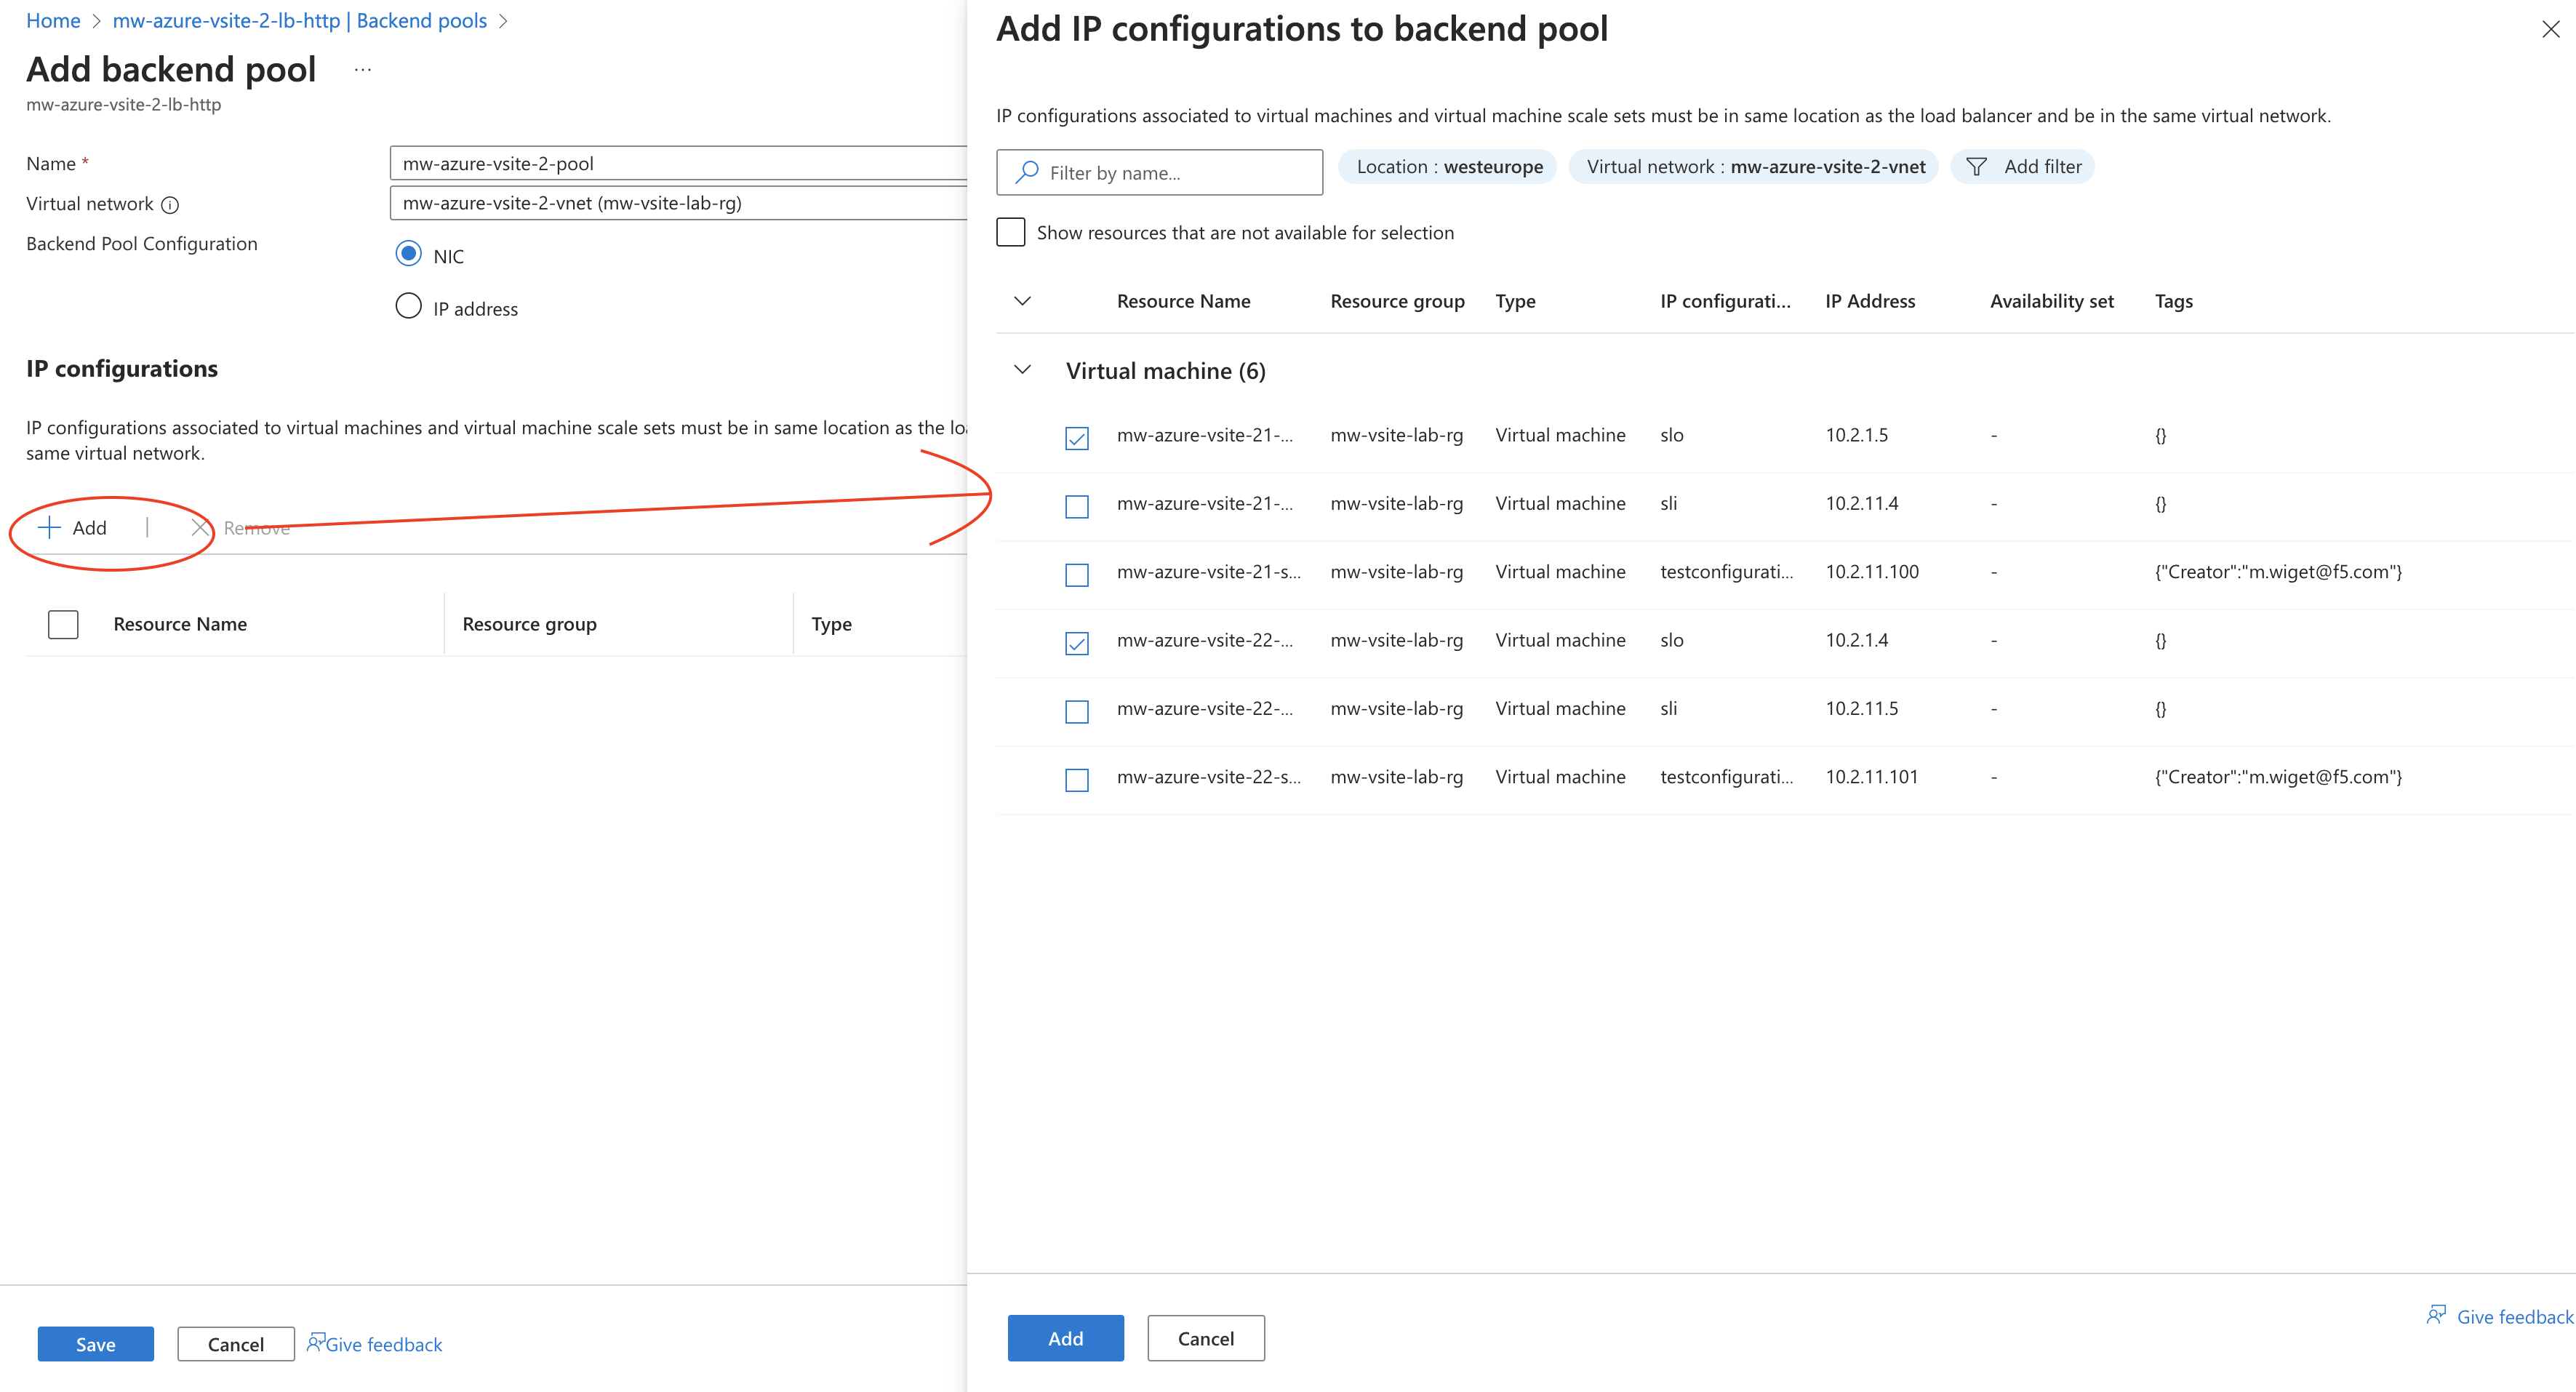Open mw-azure-vsite-2-lb-http Backend pools breadcrumb
Viewport: 2576px width, 1392px height.
(299, 20)
